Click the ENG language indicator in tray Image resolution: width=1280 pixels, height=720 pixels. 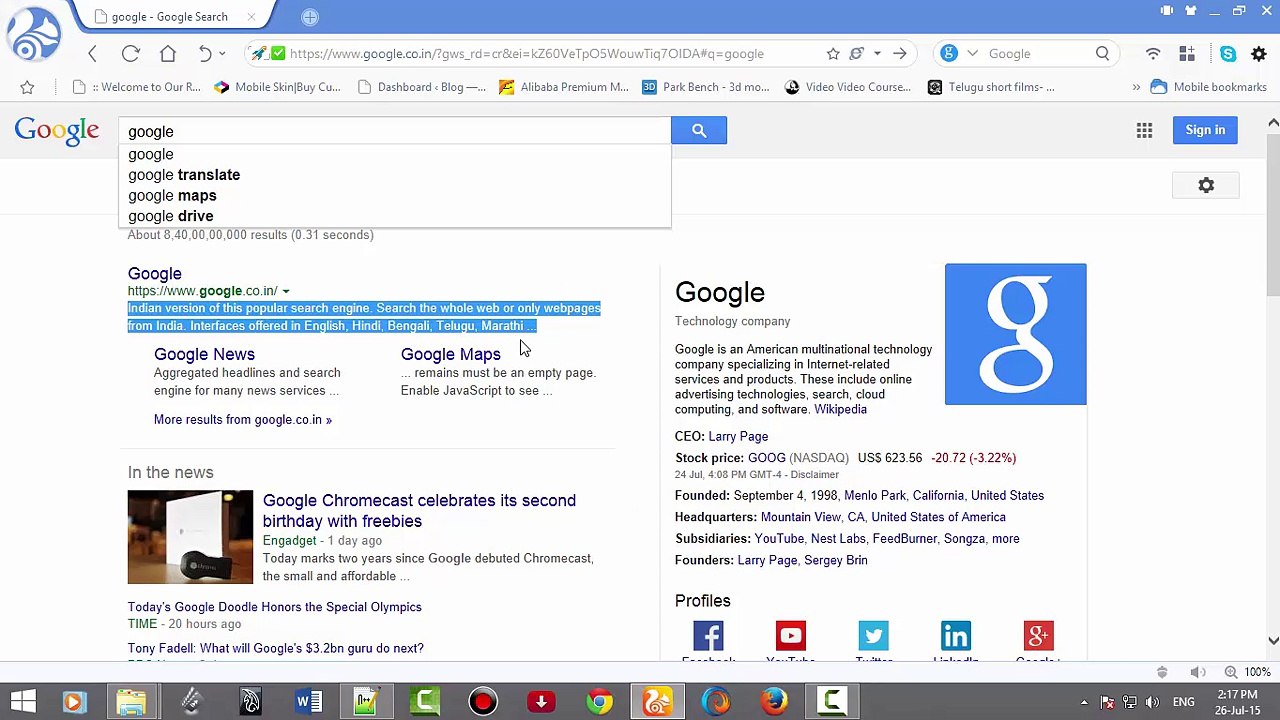(1183, 702)
